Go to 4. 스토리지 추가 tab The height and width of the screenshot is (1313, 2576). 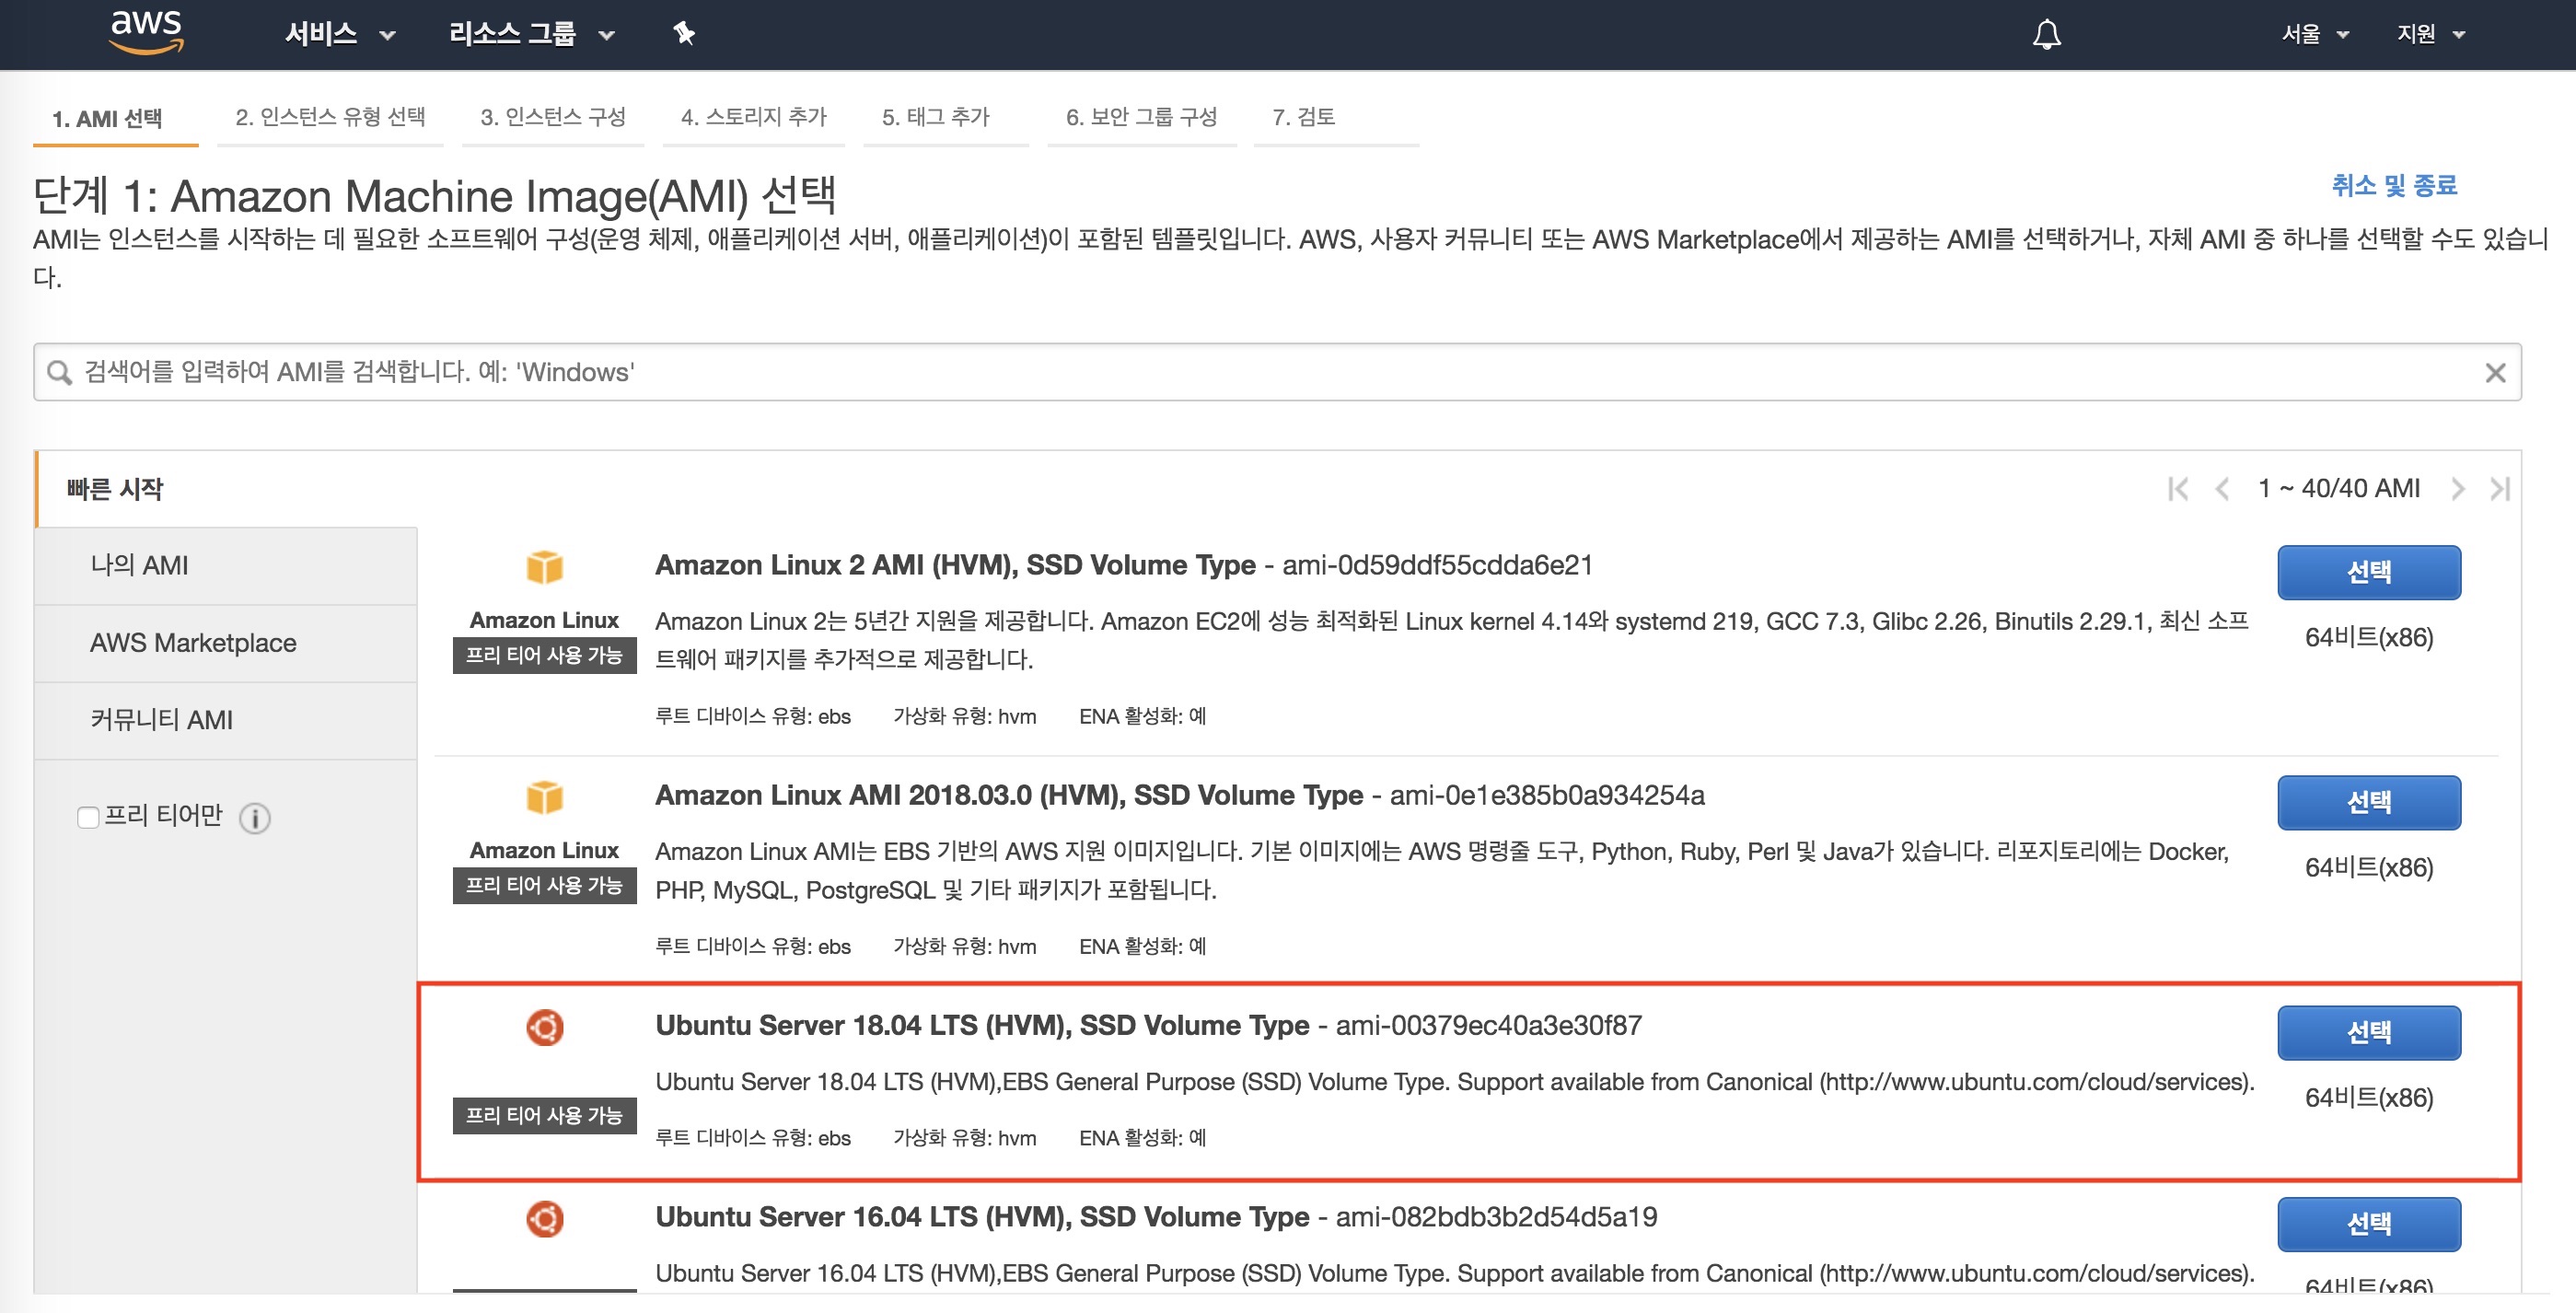[754, 117]
